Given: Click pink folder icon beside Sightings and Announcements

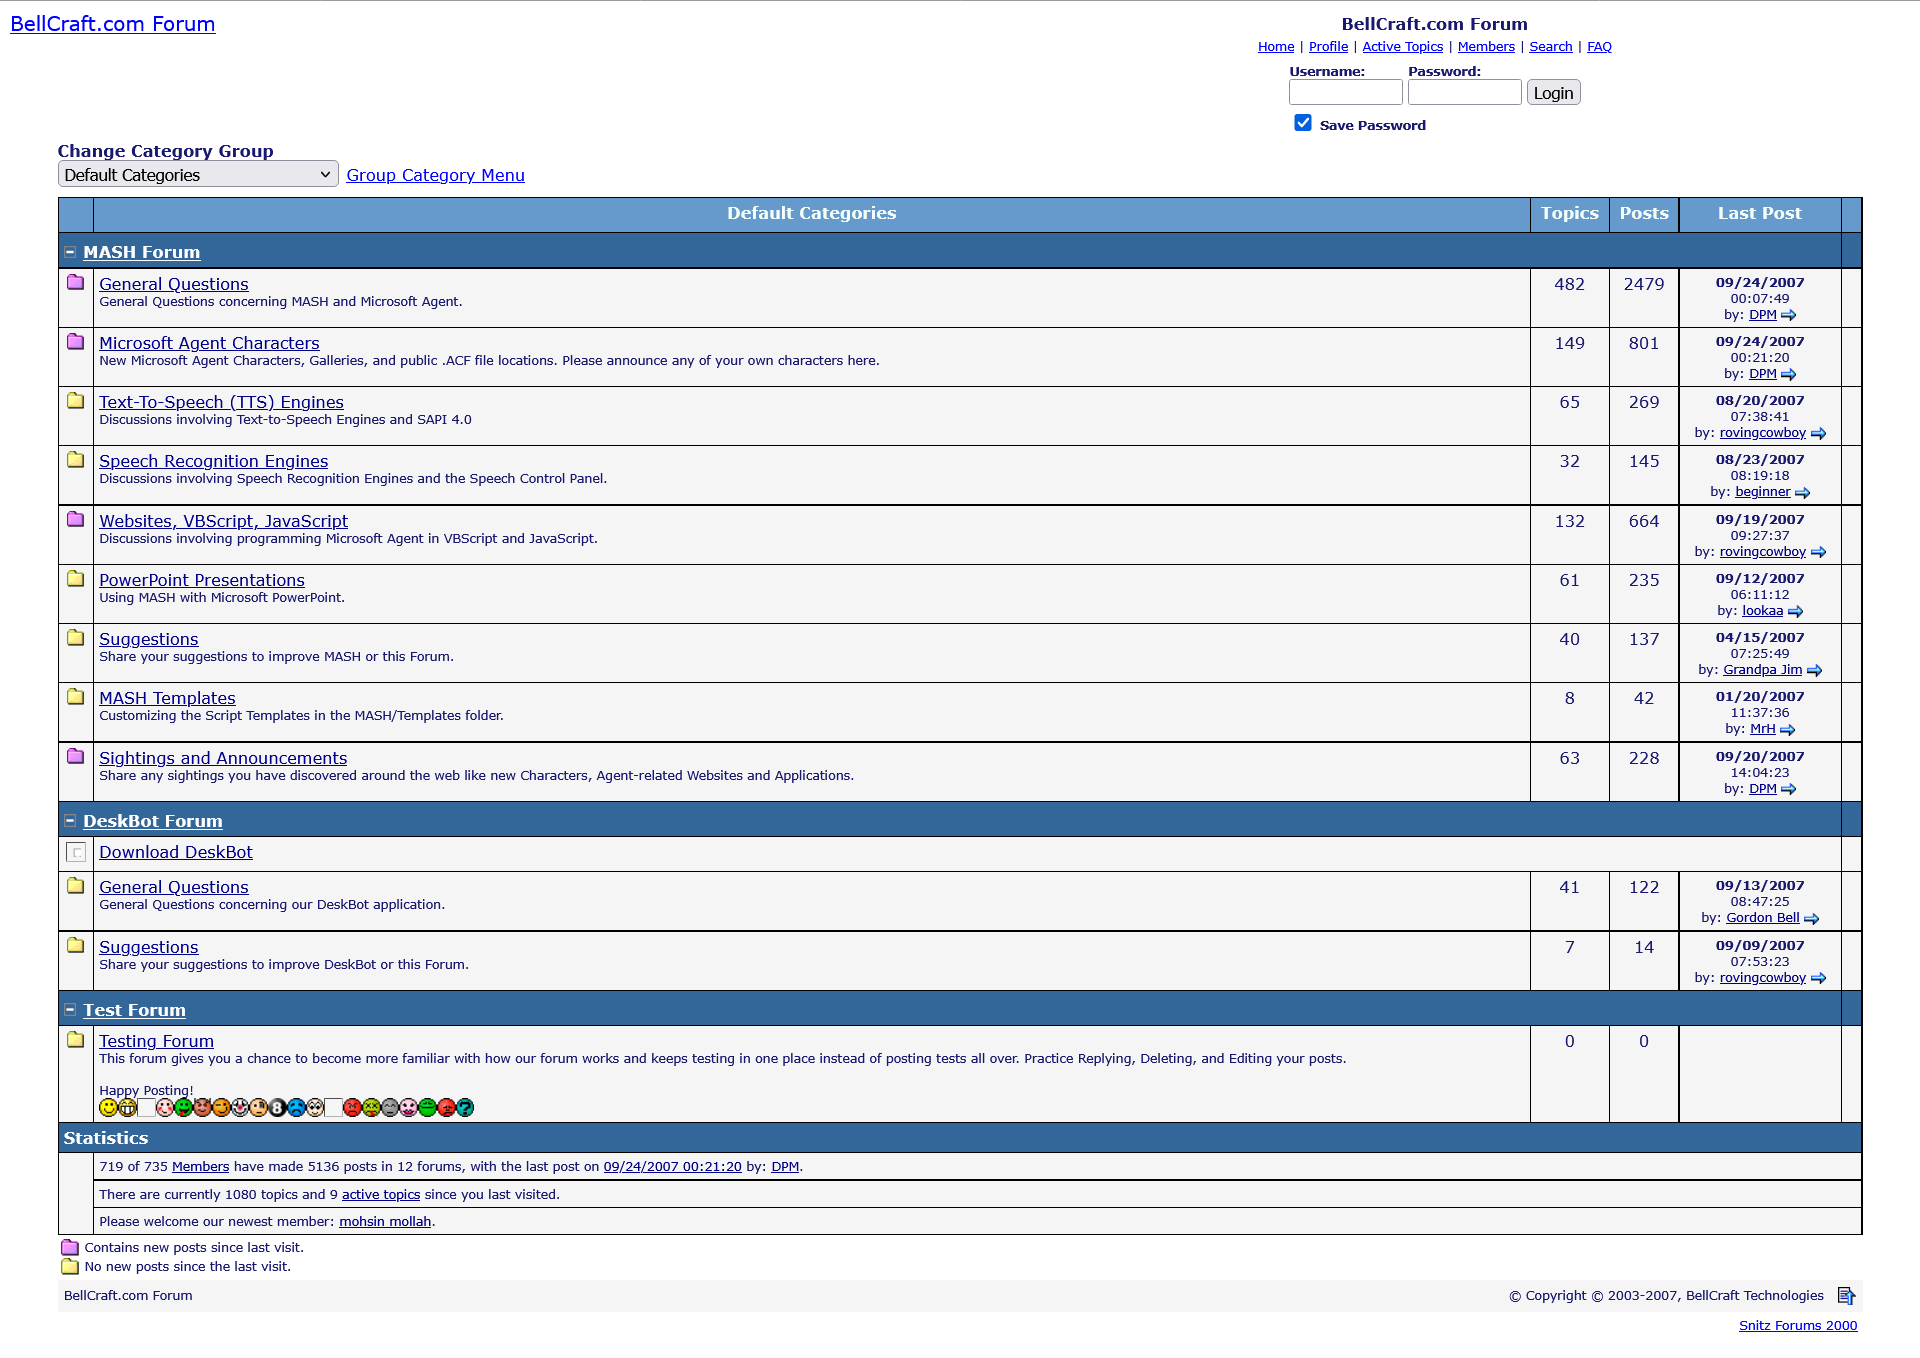Looking at the screenshot, I should (75, 757).
